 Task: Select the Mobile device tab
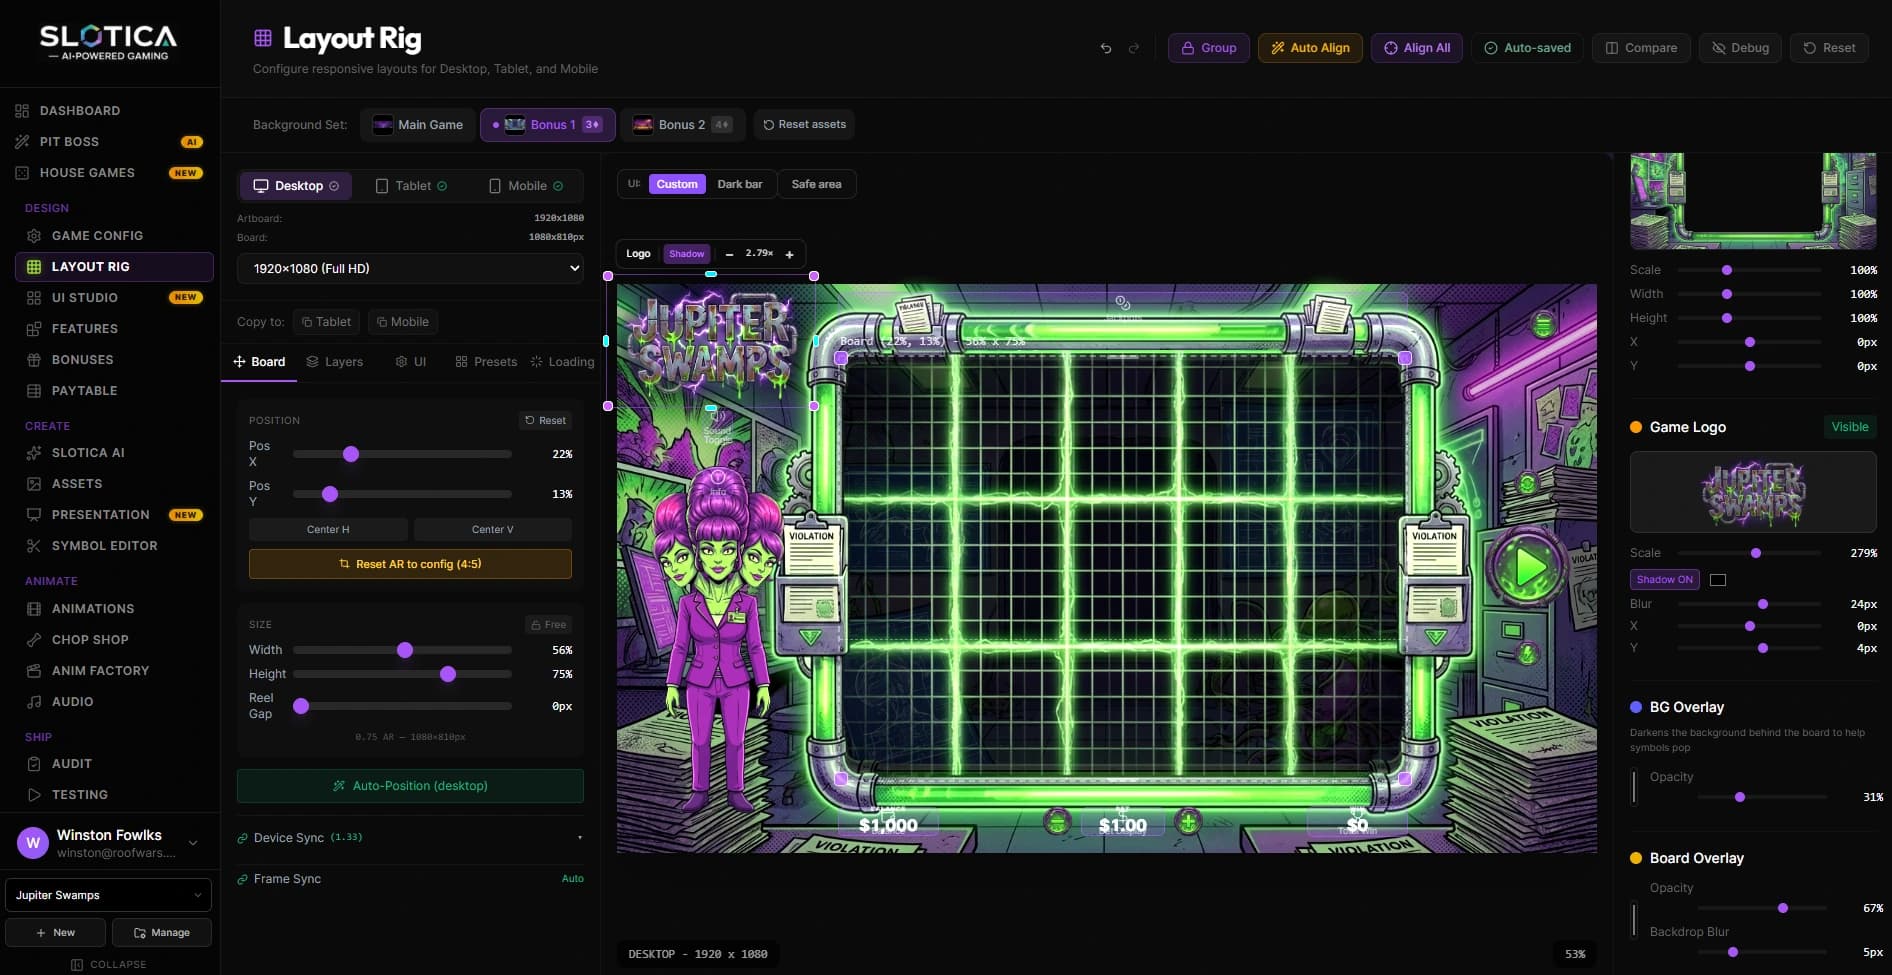pyautogui.click(x=526, y=186)
